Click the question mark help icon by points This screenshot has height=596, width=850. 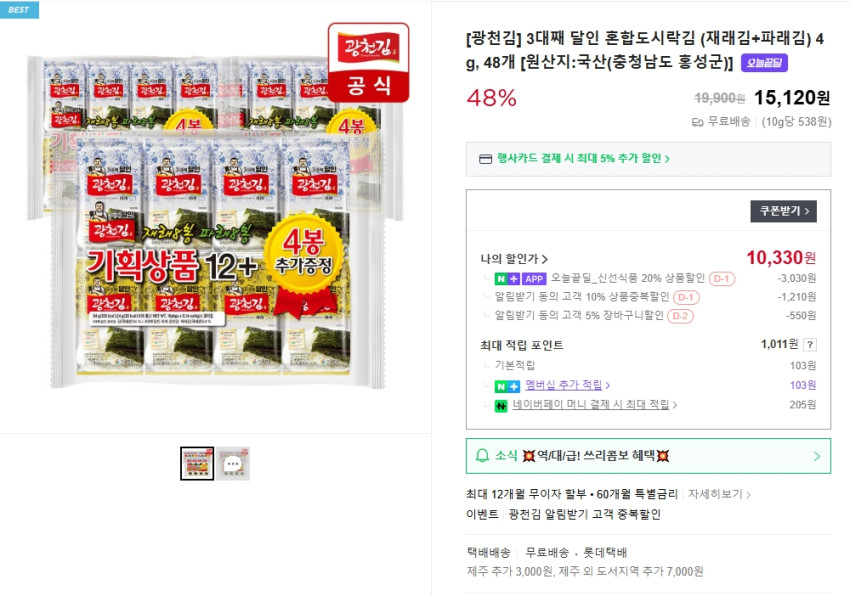pyautogui.click(x=809, y=344)
